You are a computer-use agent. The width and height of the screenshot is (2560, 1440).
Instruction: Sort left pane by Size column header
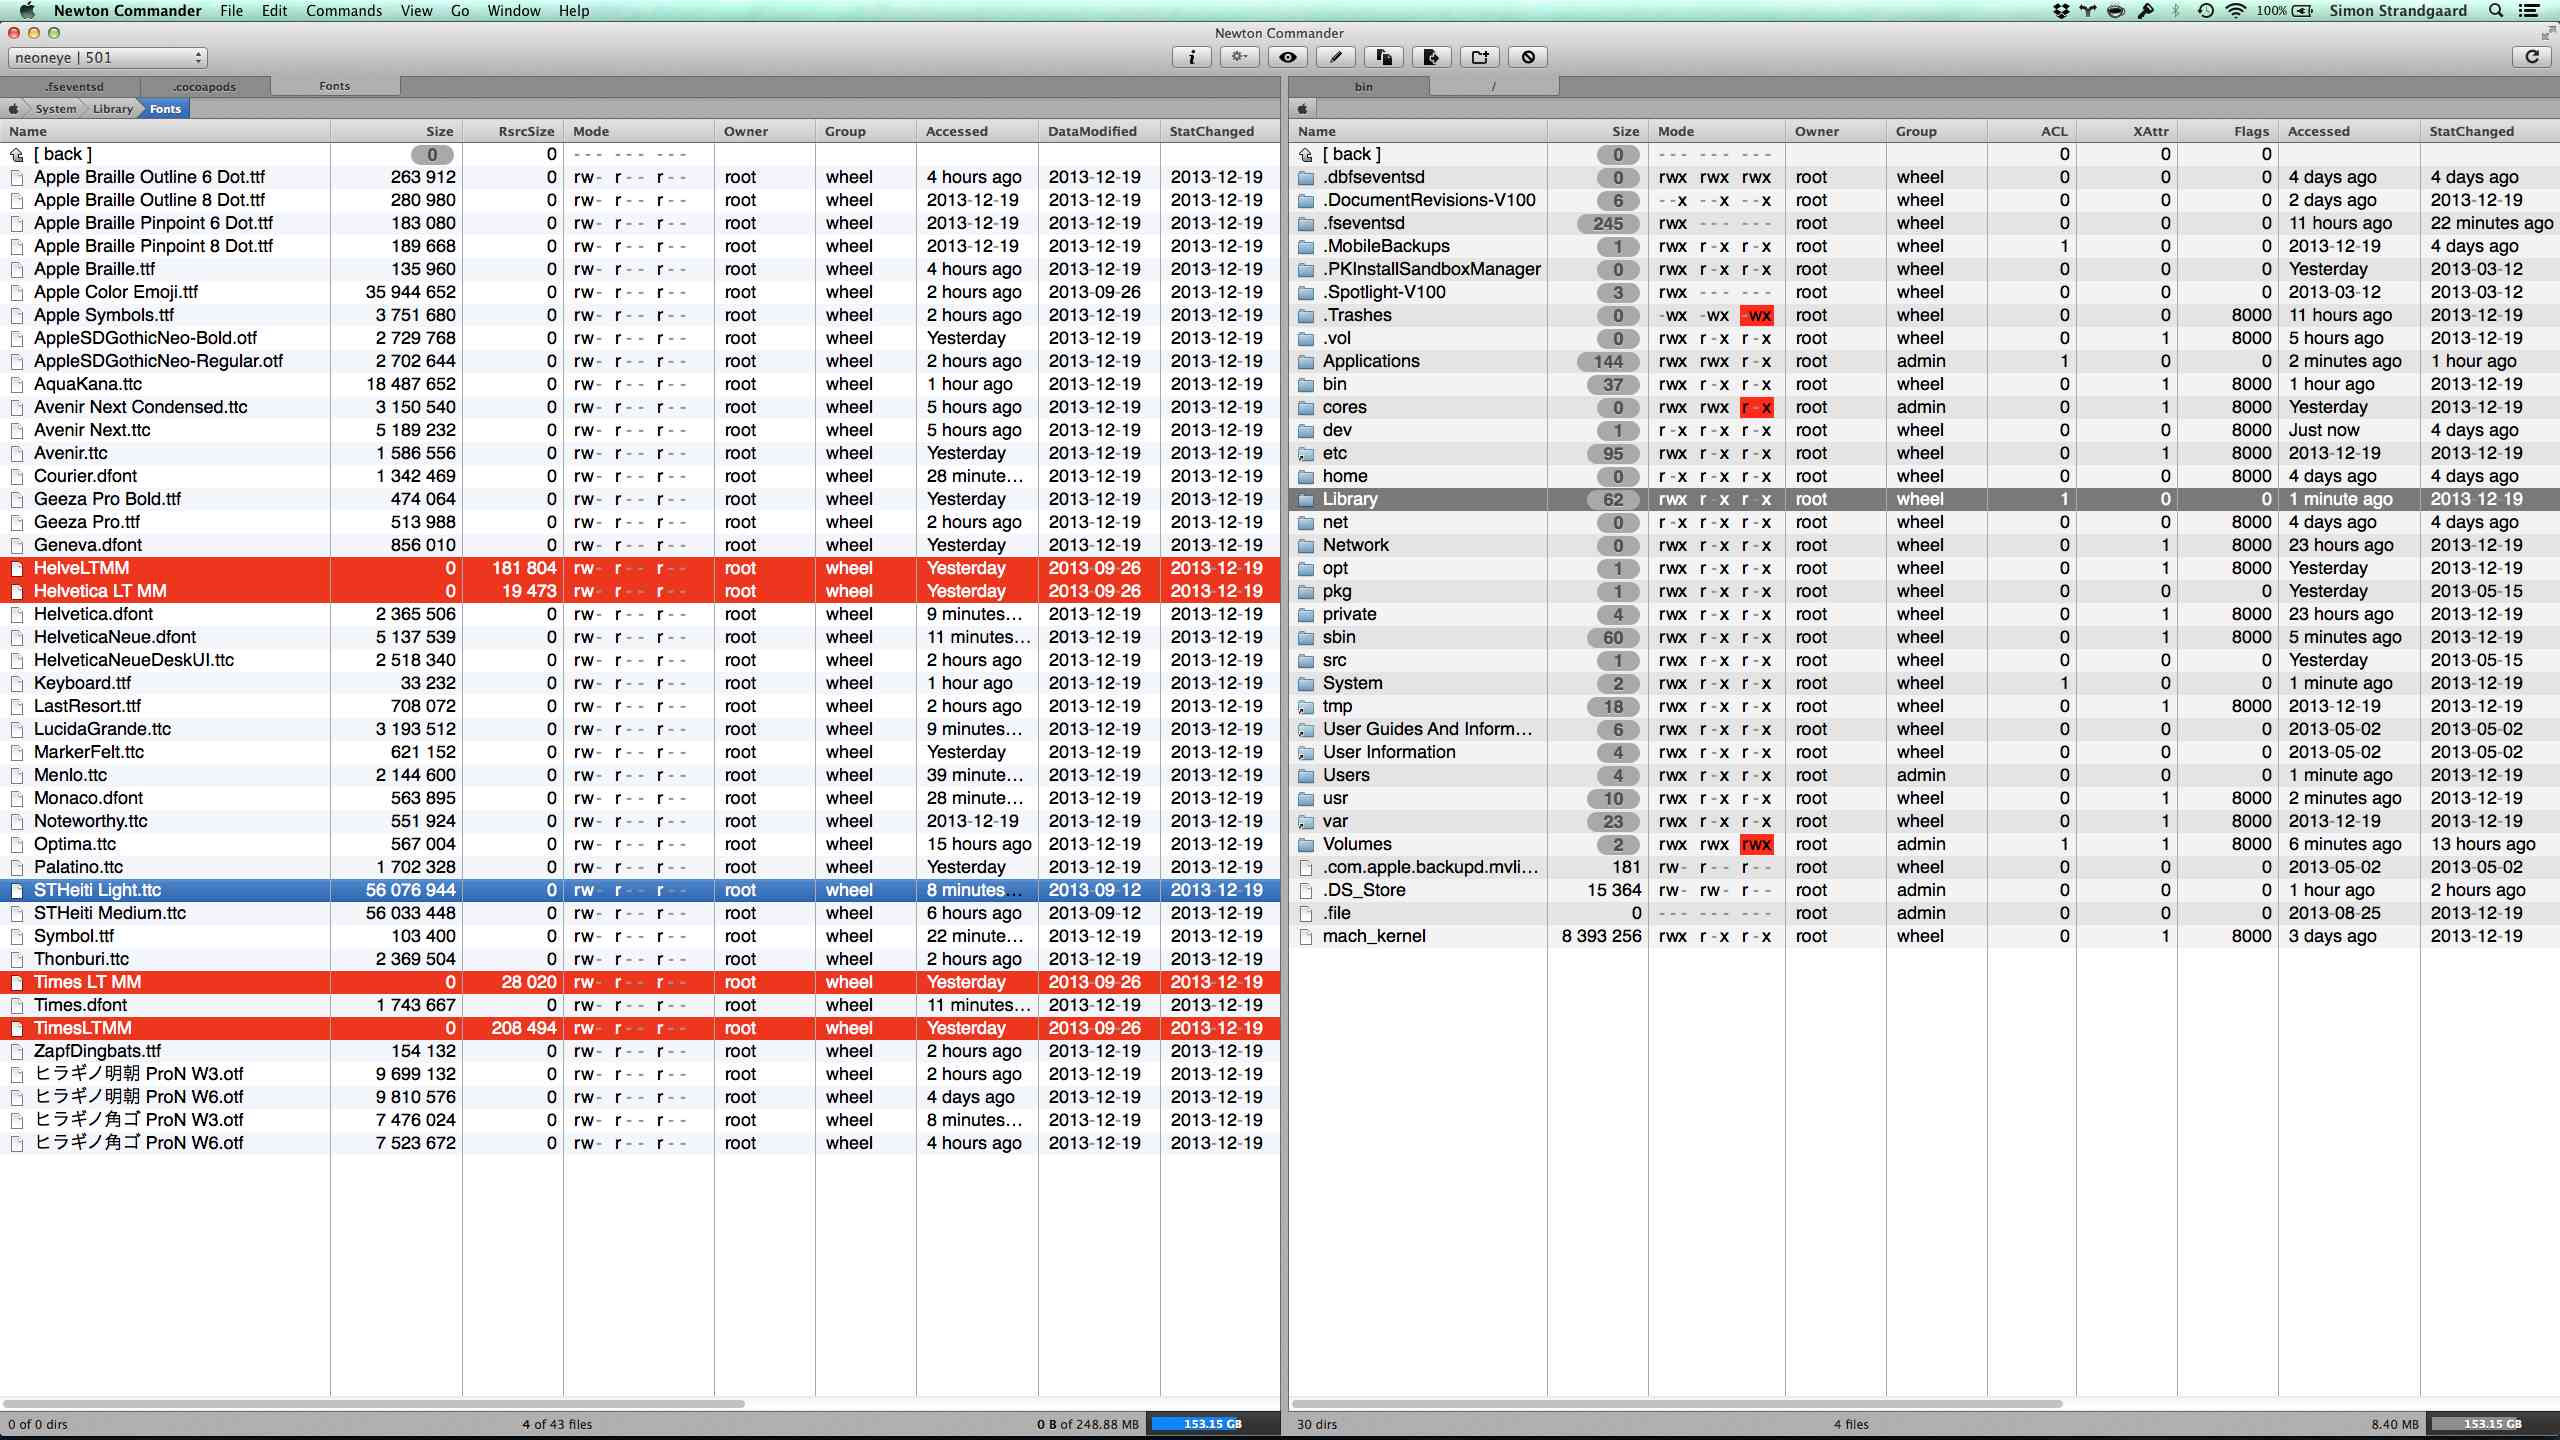(x=439, y=131)
